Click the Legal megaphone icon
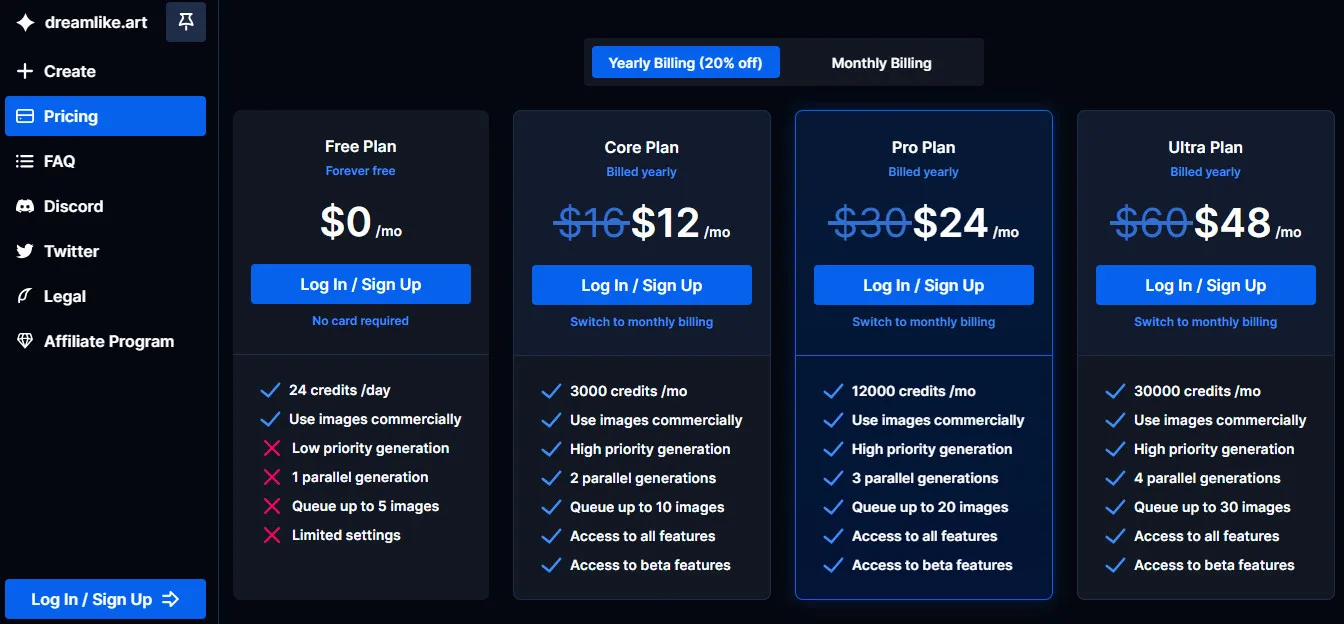This screenshot has width=1344, height=624. click(23, 296)
